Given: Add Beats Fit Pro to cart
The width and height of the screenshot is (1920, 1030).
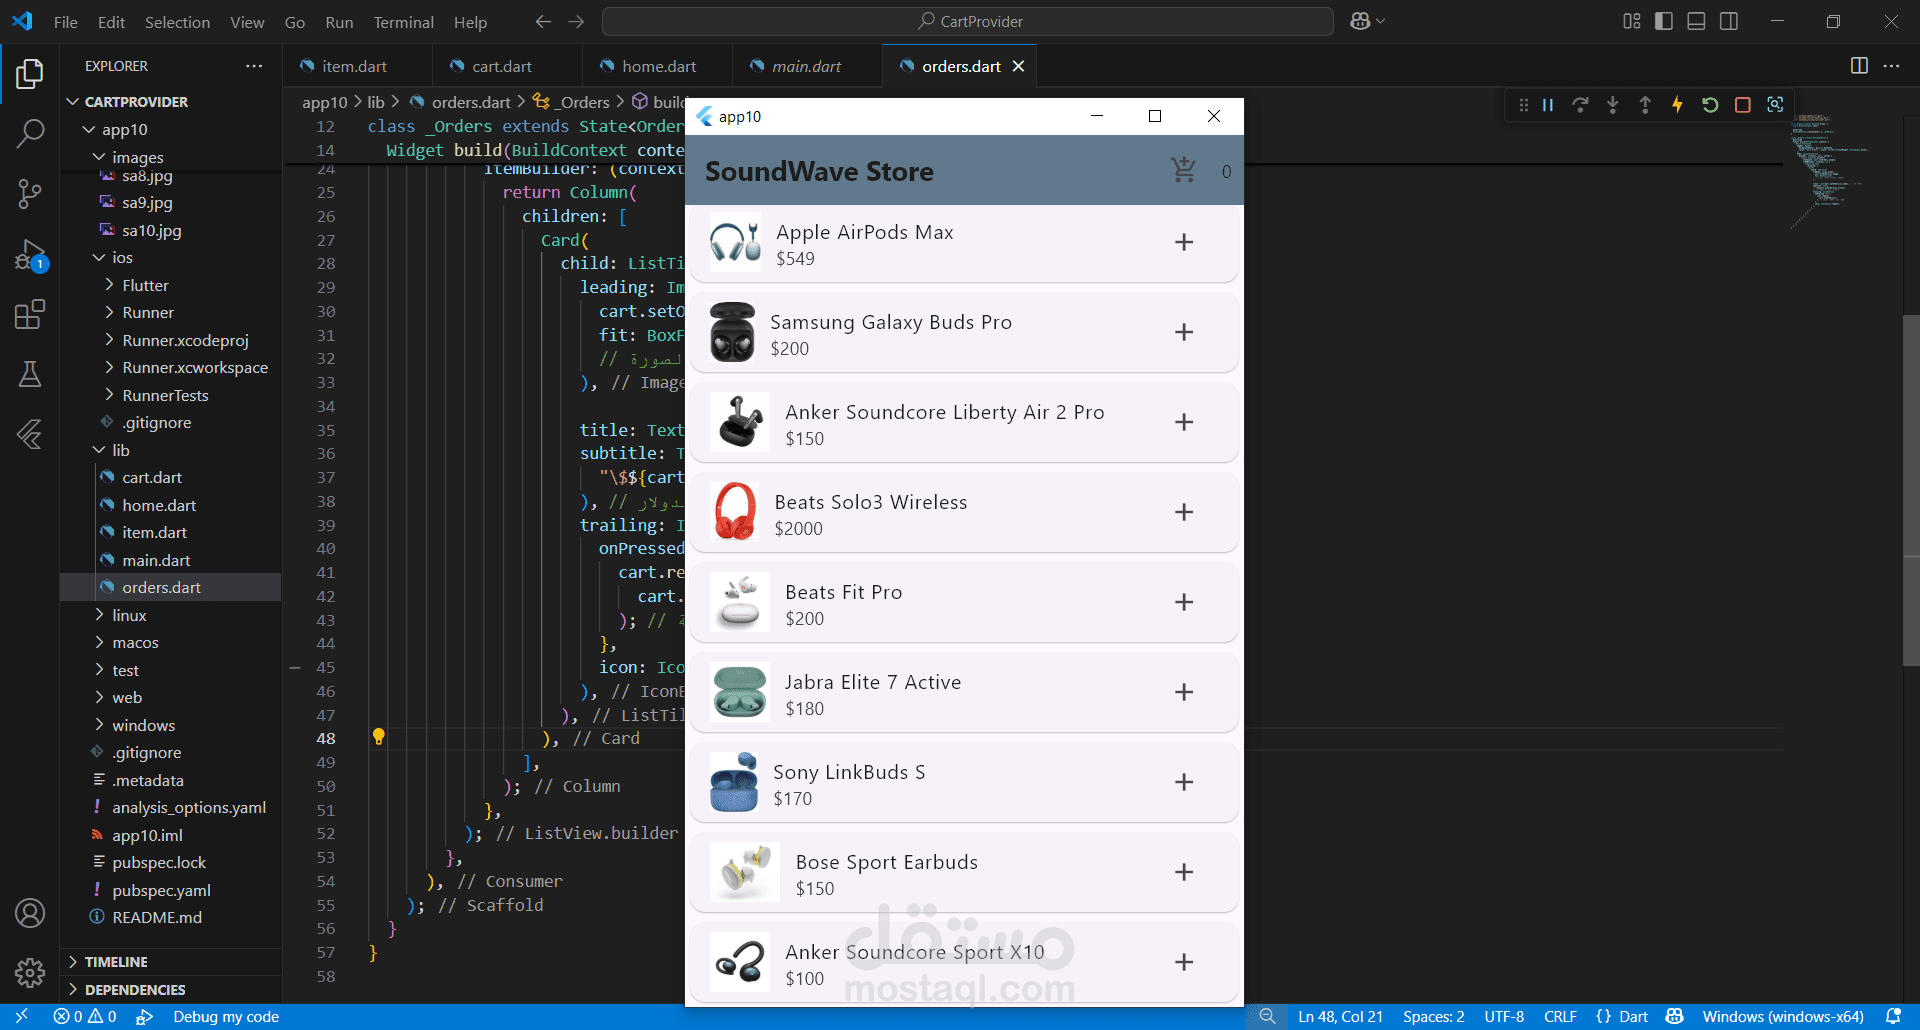Looking at the screenshot, I should (1184, 602).
